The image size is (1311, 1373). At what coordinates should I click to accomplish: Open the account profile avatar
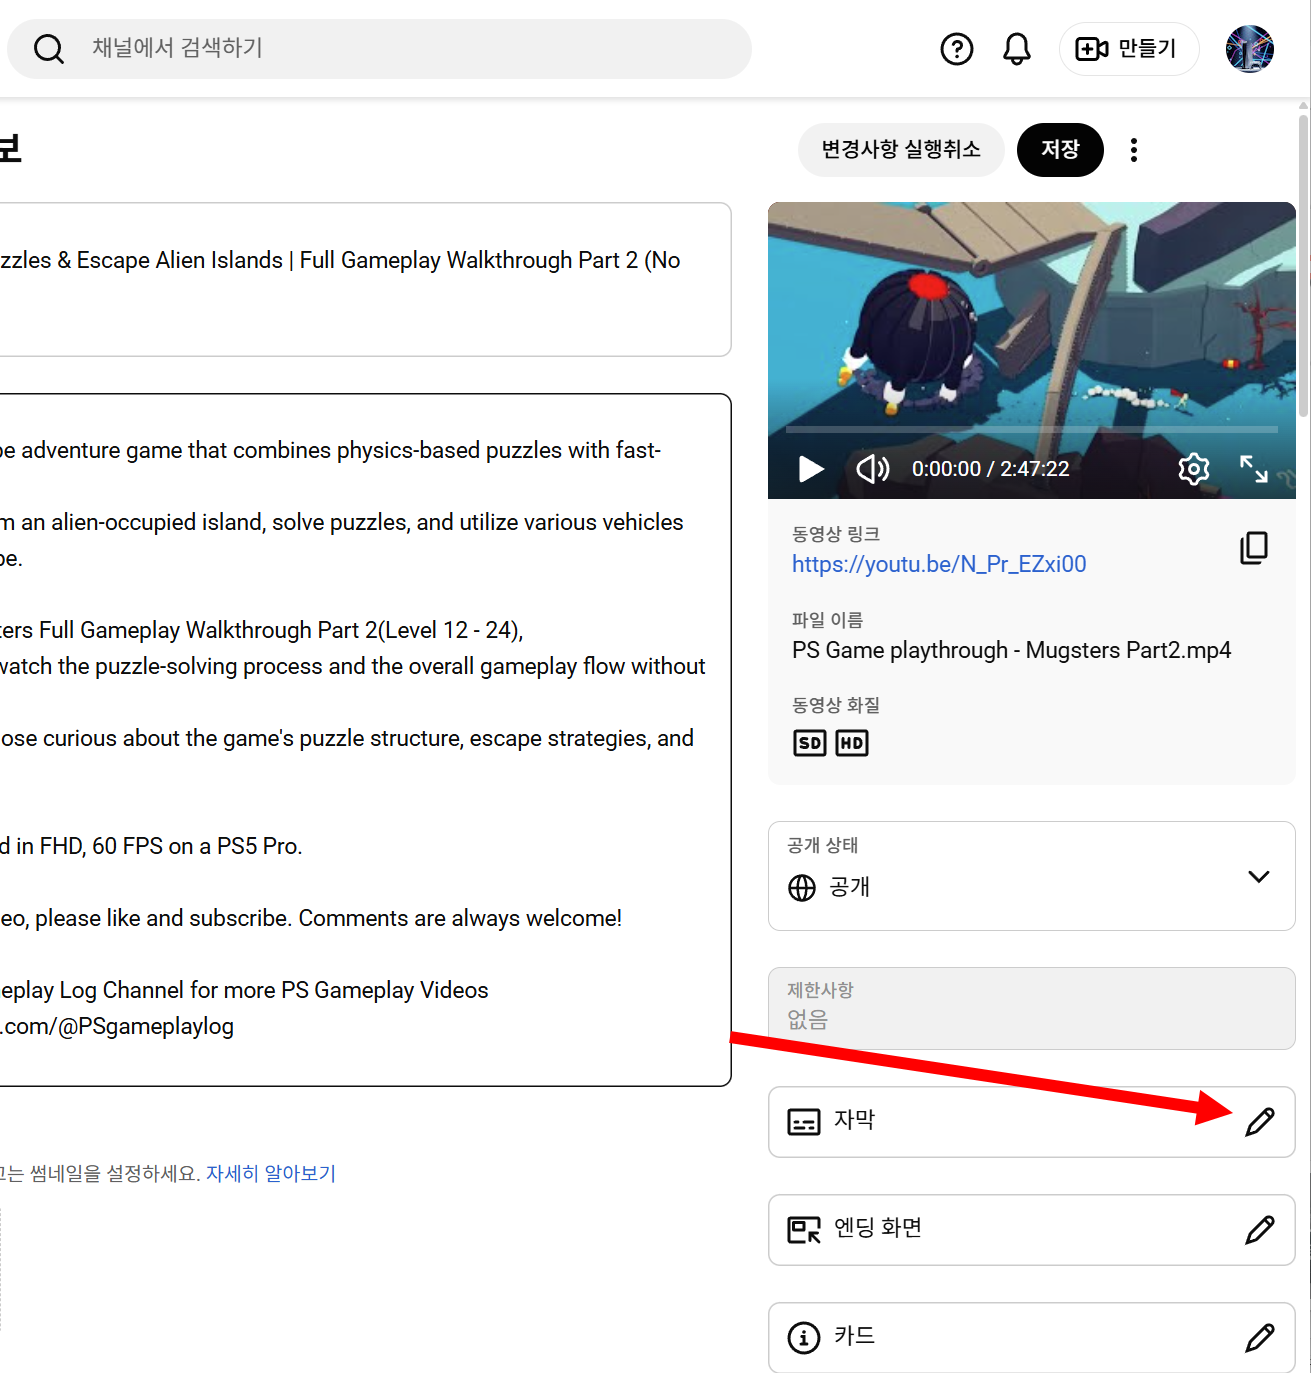(1250, 48)
